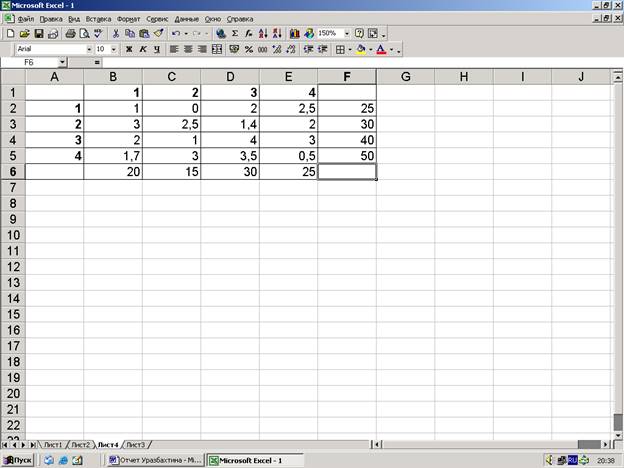Copy selection using the Copy icon
624x468 pixels.
130,34
